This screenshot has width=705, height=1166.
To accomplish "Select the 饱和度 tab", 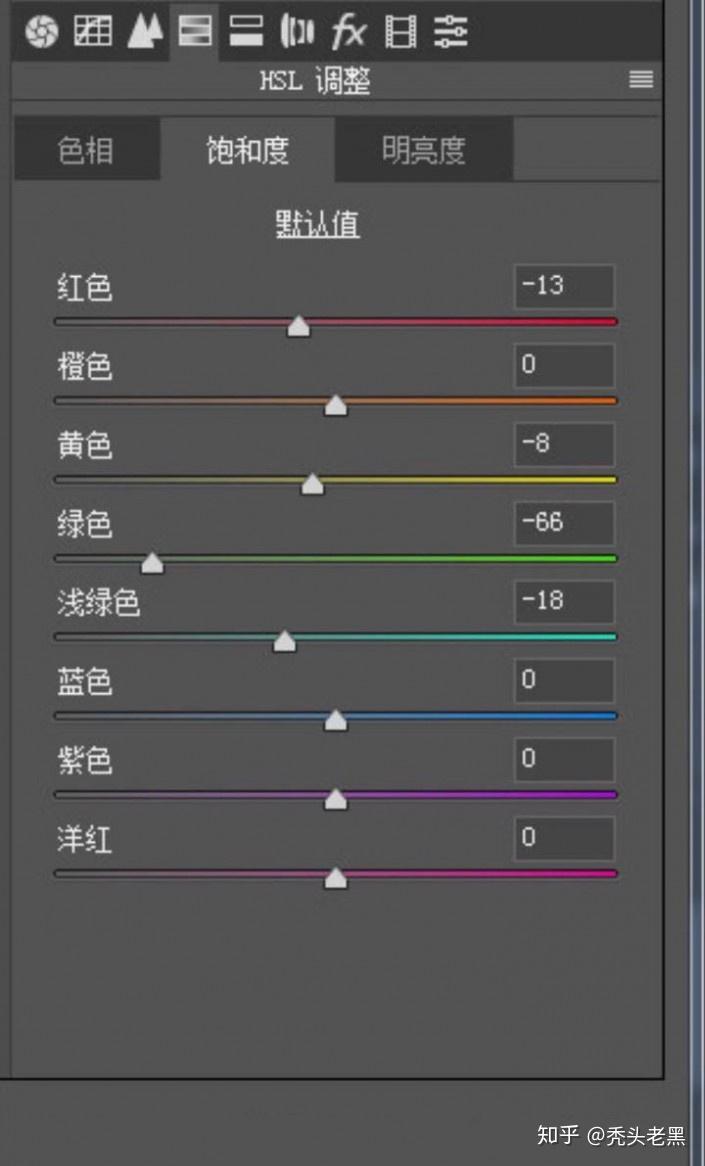I will click(248, 151).
